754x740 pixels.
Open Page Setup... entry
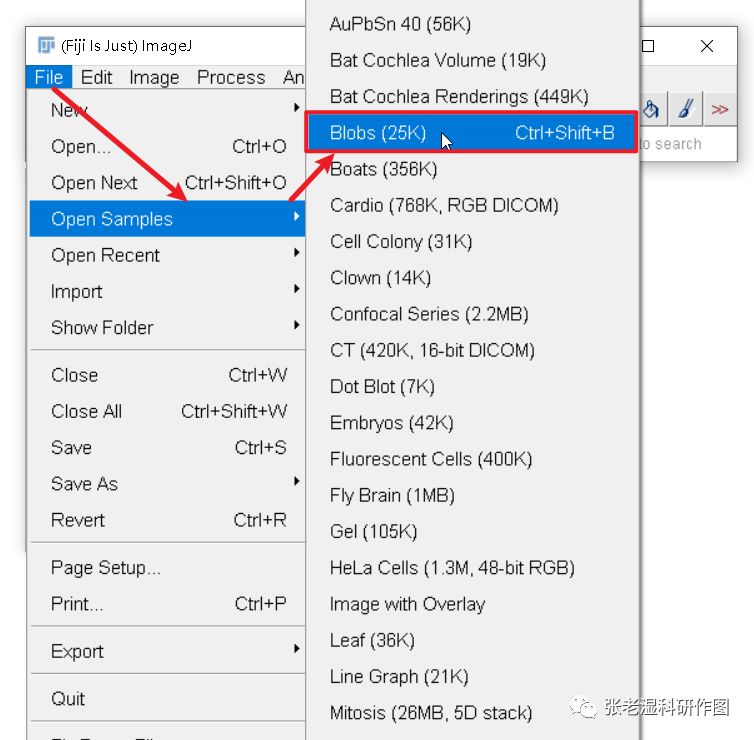(167, 567)
